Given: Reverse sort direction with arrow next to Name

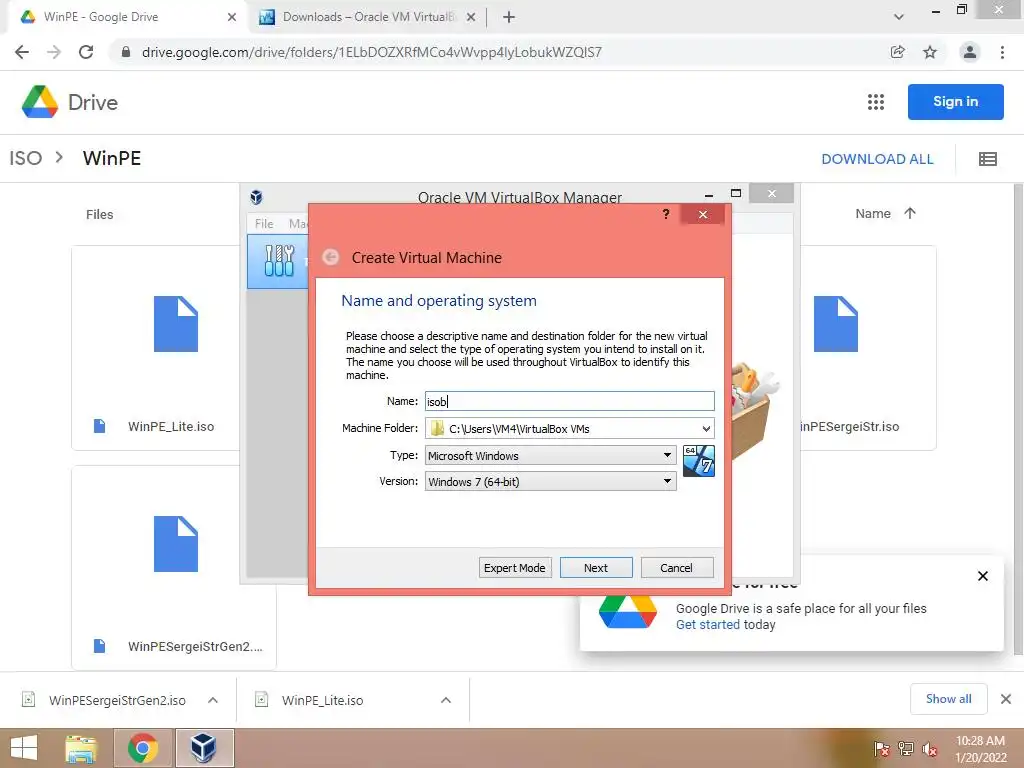Looking at the screenshot, I should point(910,214).
